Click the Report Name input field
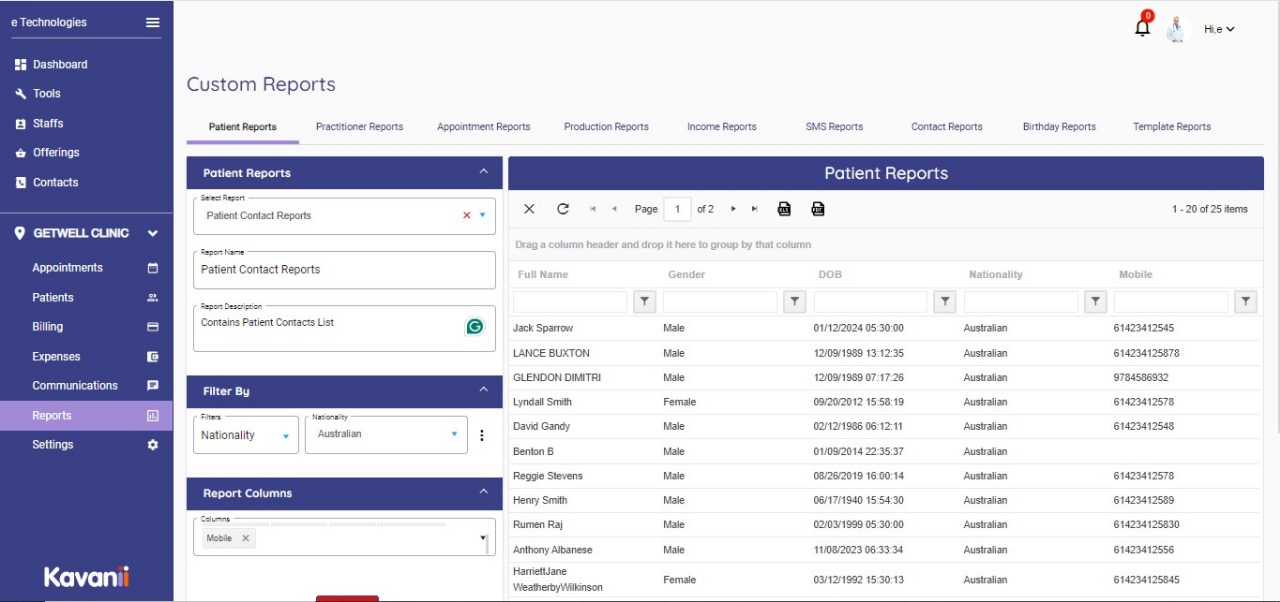This screenshot has width=1280, height=602. coord(344,270)
